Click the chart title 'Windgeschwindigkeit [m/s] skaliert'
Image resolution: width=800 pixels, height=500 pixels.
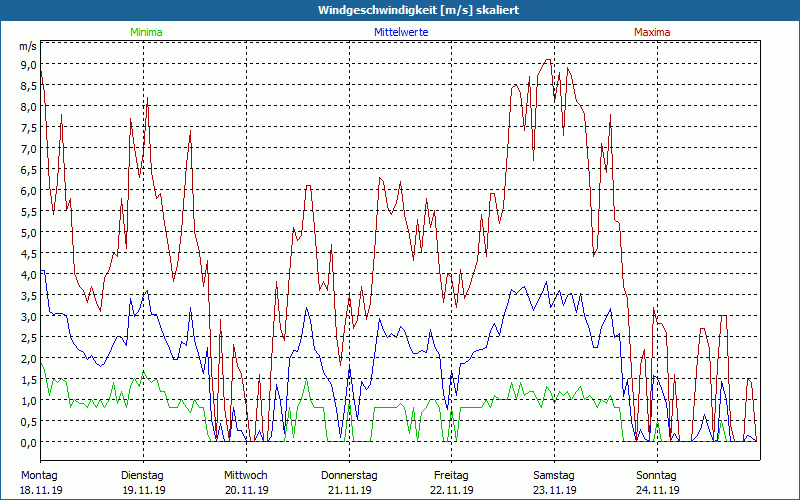coord(418,10)
